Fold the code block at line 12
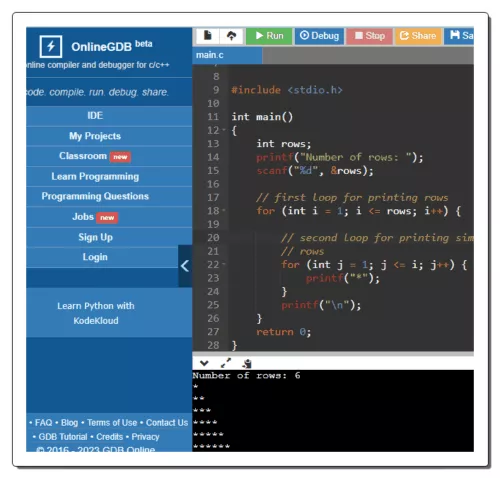 (x=224, y=130)
